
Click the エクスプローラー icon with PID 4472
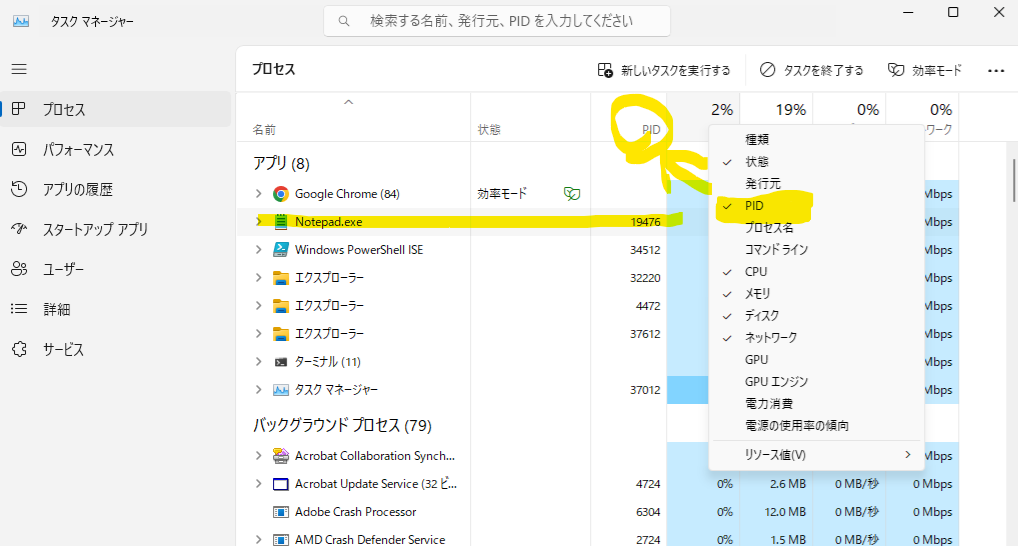point(280,306)
